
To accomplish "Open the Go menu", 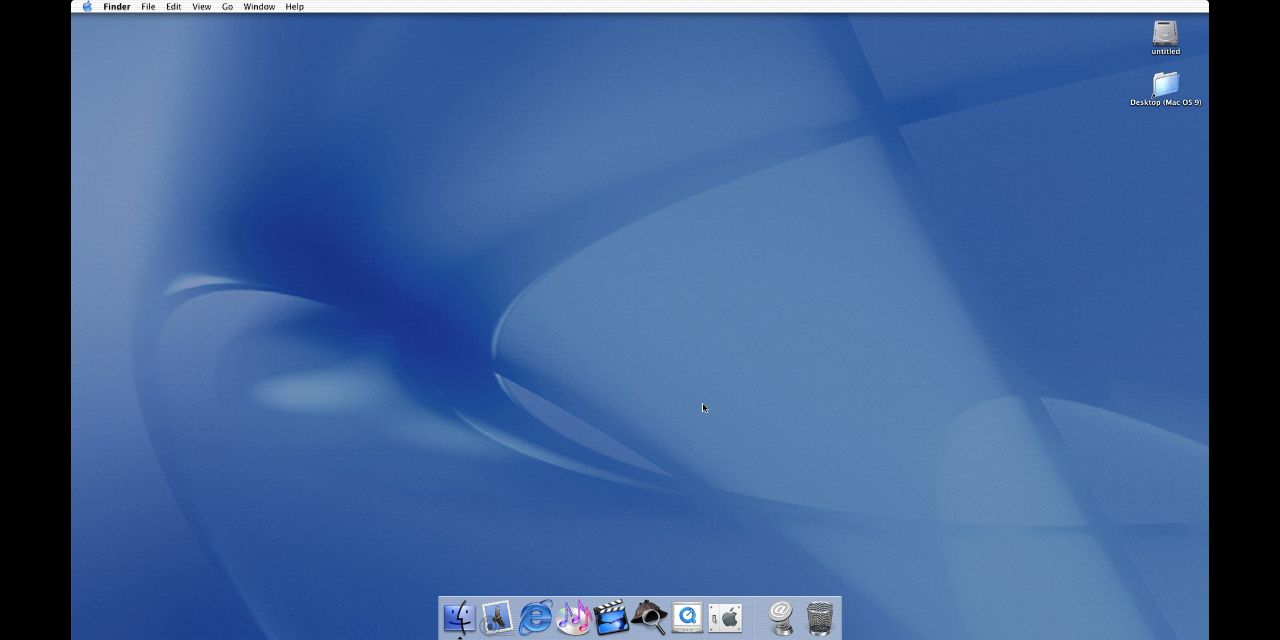I will (x=227, y=6).
